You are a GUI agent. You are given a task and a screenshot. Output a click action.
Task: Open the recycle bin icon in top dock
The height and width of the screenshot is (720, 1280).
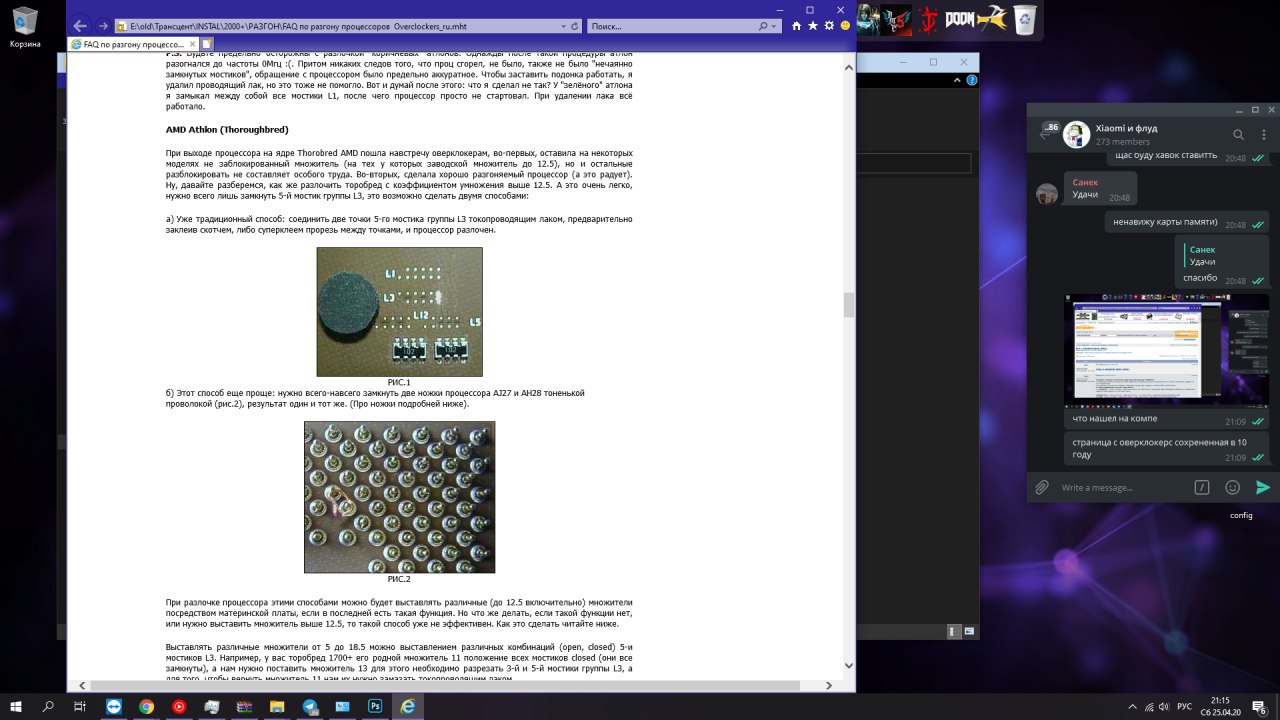point(1025,19)
